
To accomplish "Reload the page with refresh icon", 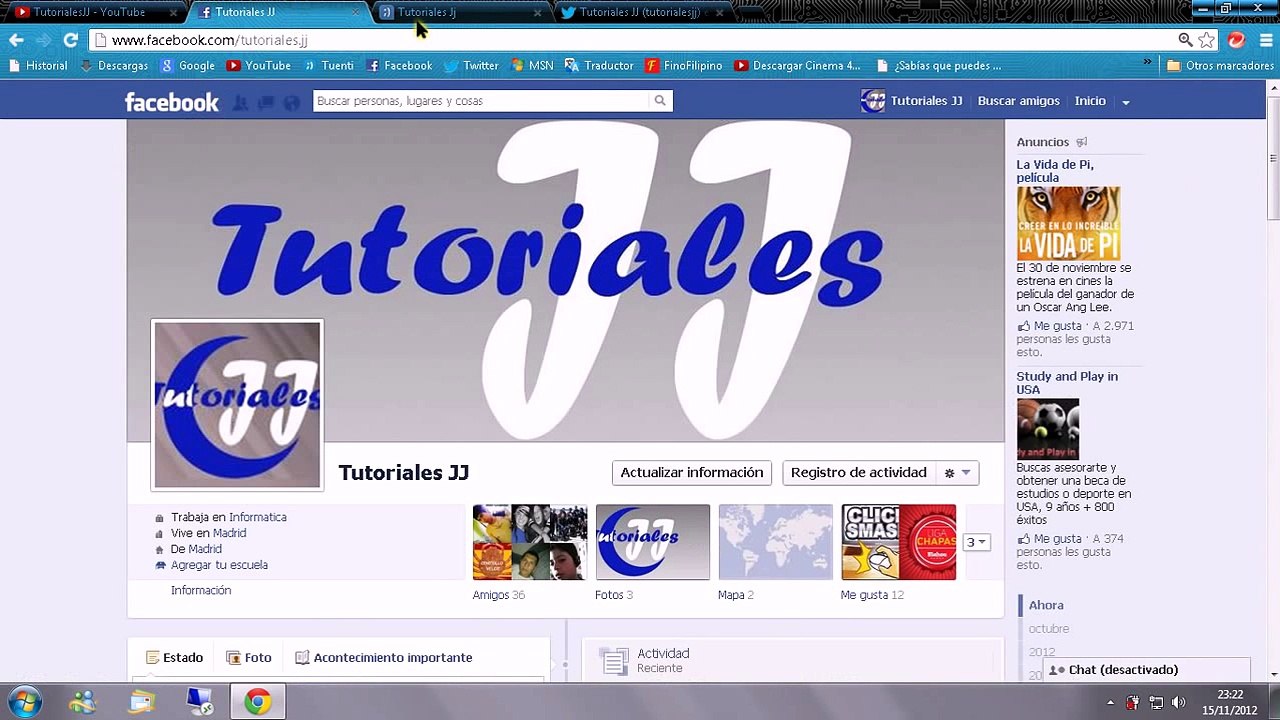I will (x=70, y=40).
